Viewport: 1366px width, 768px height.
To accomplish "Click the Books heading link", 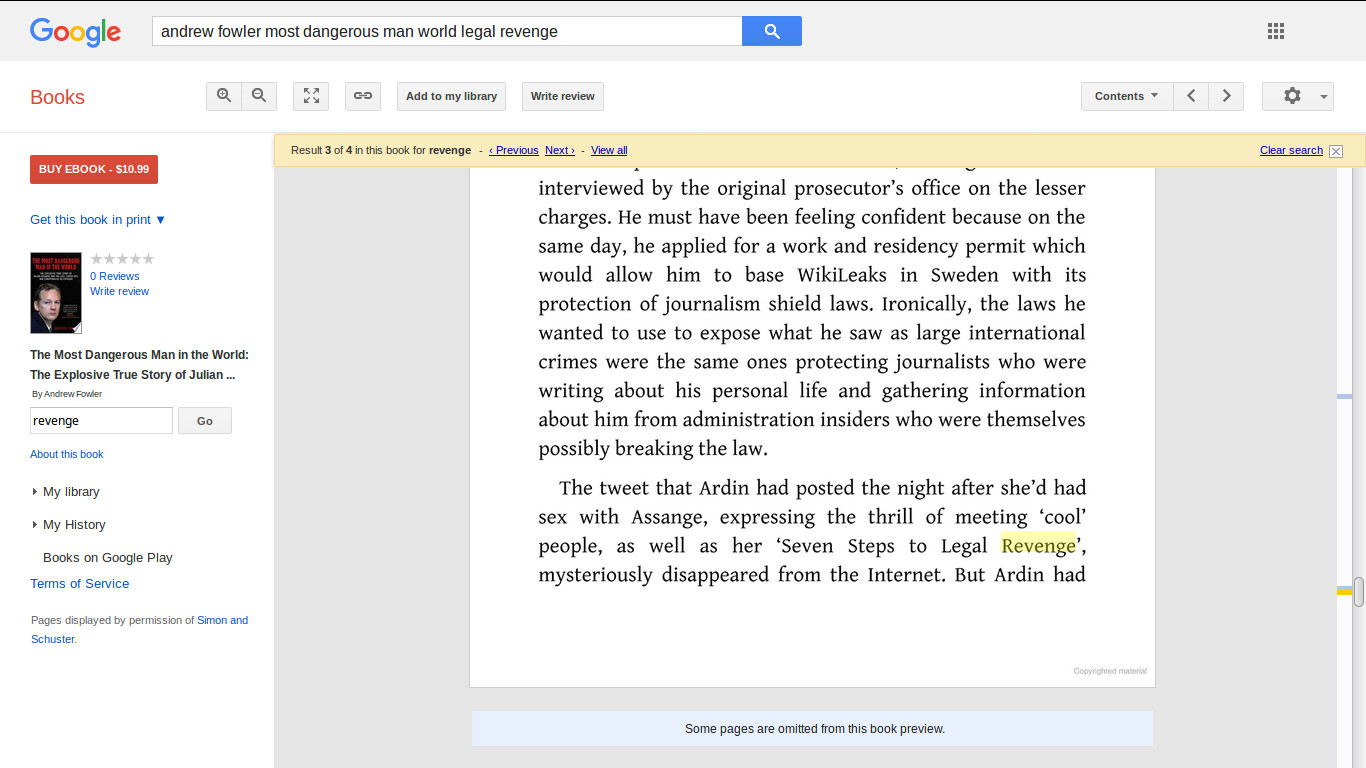I will click(57, 97).
